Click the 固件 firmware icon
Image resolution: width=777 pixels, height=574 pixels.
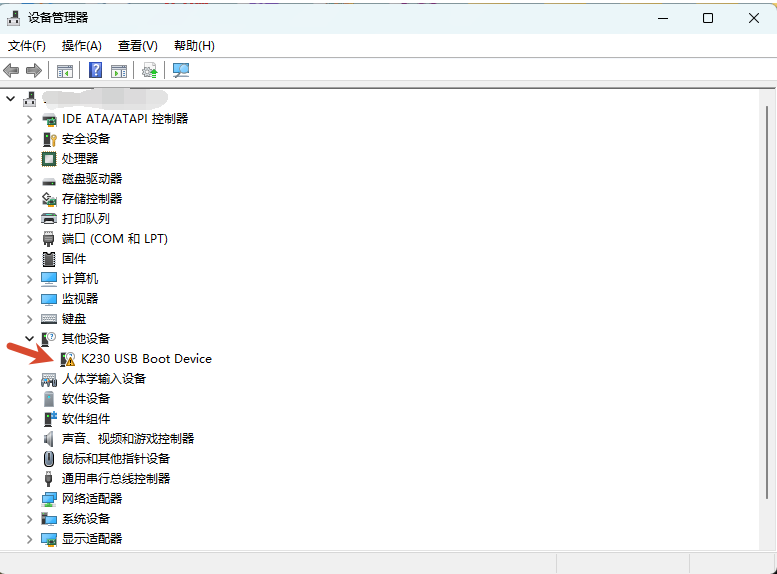click(49, 259)
